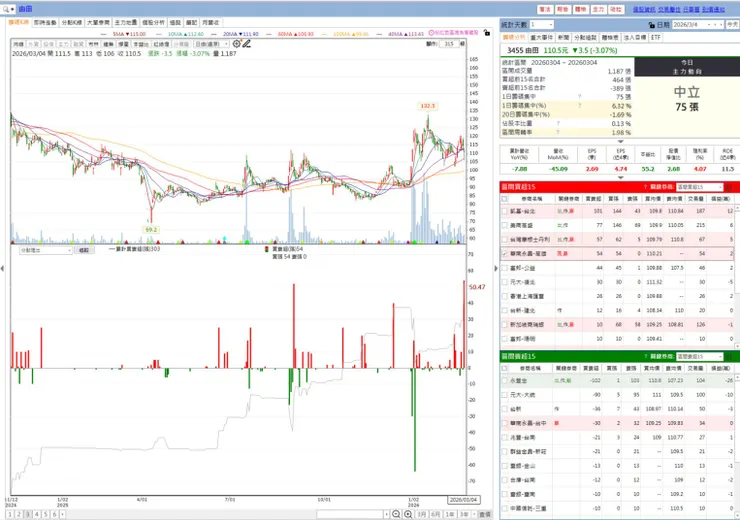
Task: Click the 2026/03/04 date marker on the time axis
Action: coord(463,500)
